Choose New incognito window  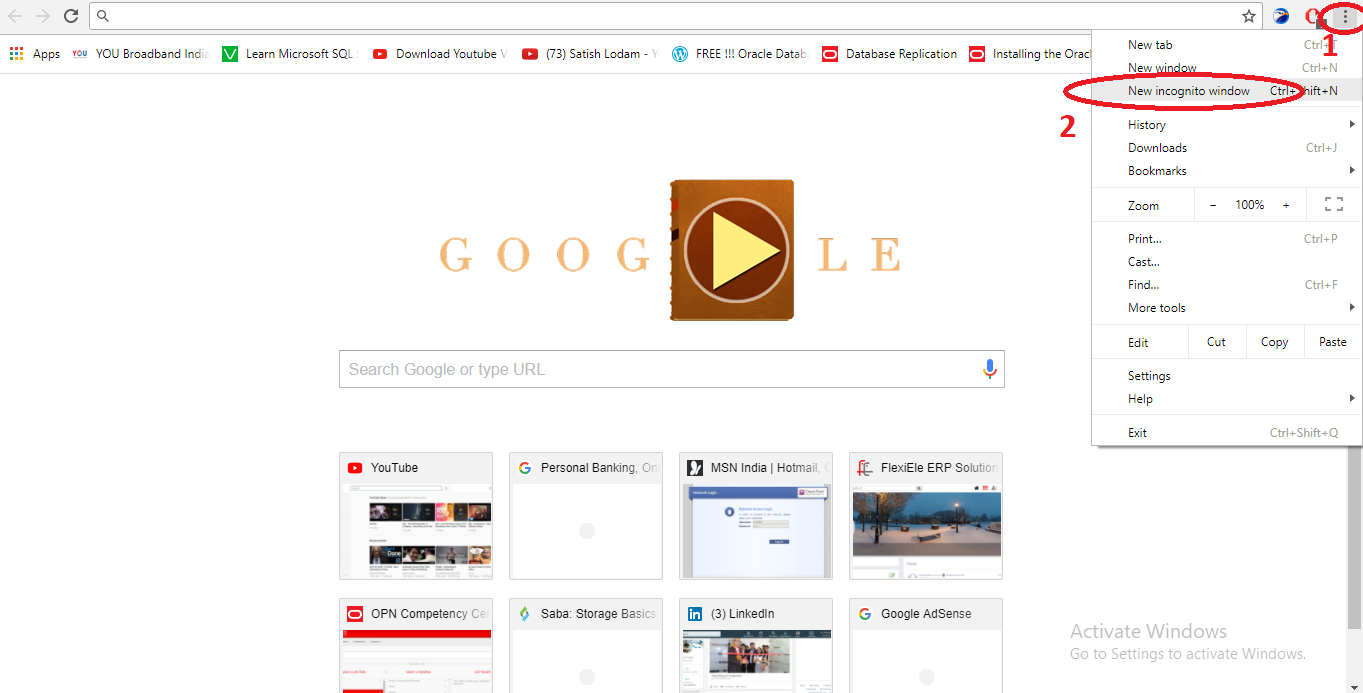[x=1227, y=91]
